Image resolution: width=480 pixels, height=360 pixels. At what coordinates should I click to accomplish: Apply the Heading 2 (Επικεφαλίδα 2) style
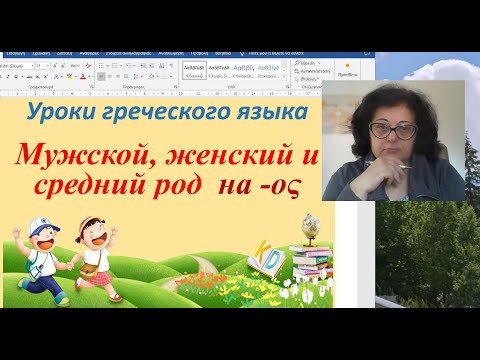click(268, 70)
